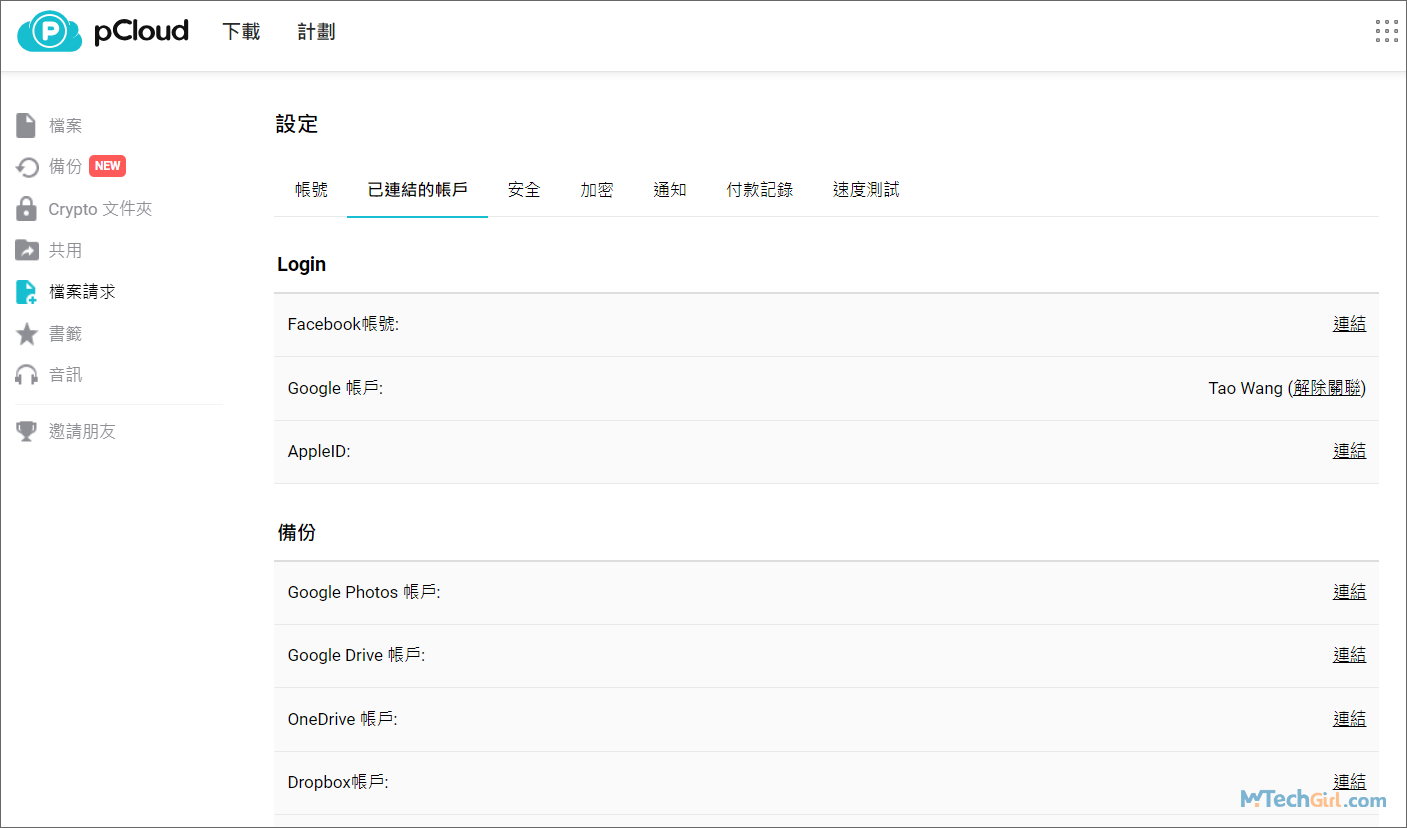Screen dimensions: 1407x828
Task: Click the pCloud logo icon
Action: [49, 32]
